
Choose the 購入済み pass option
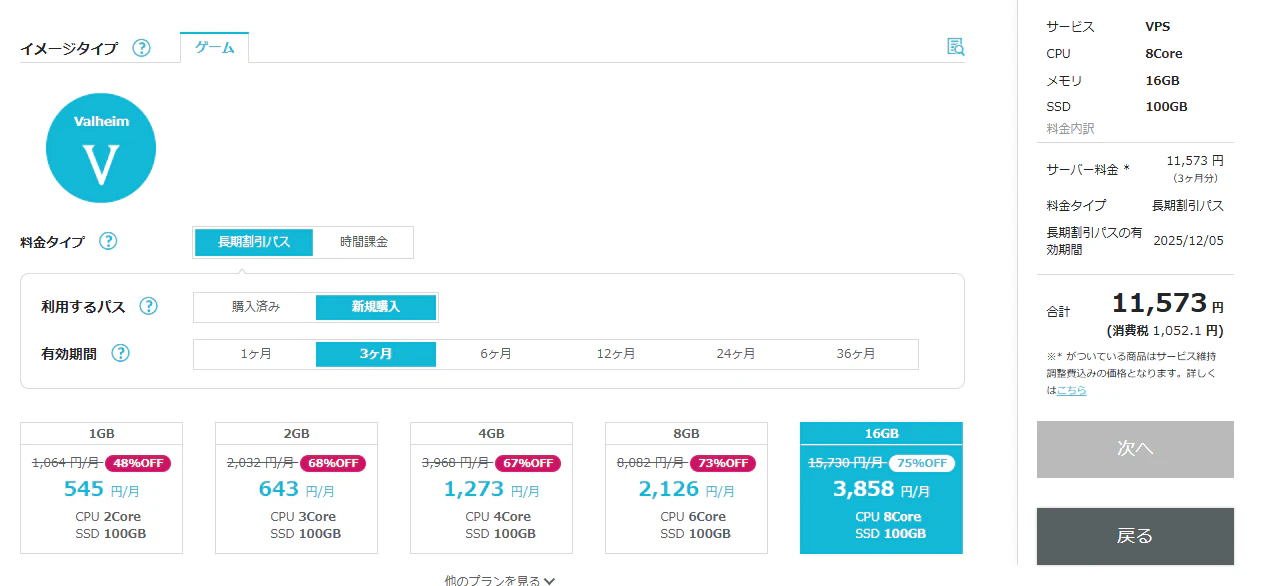[256, 307]
